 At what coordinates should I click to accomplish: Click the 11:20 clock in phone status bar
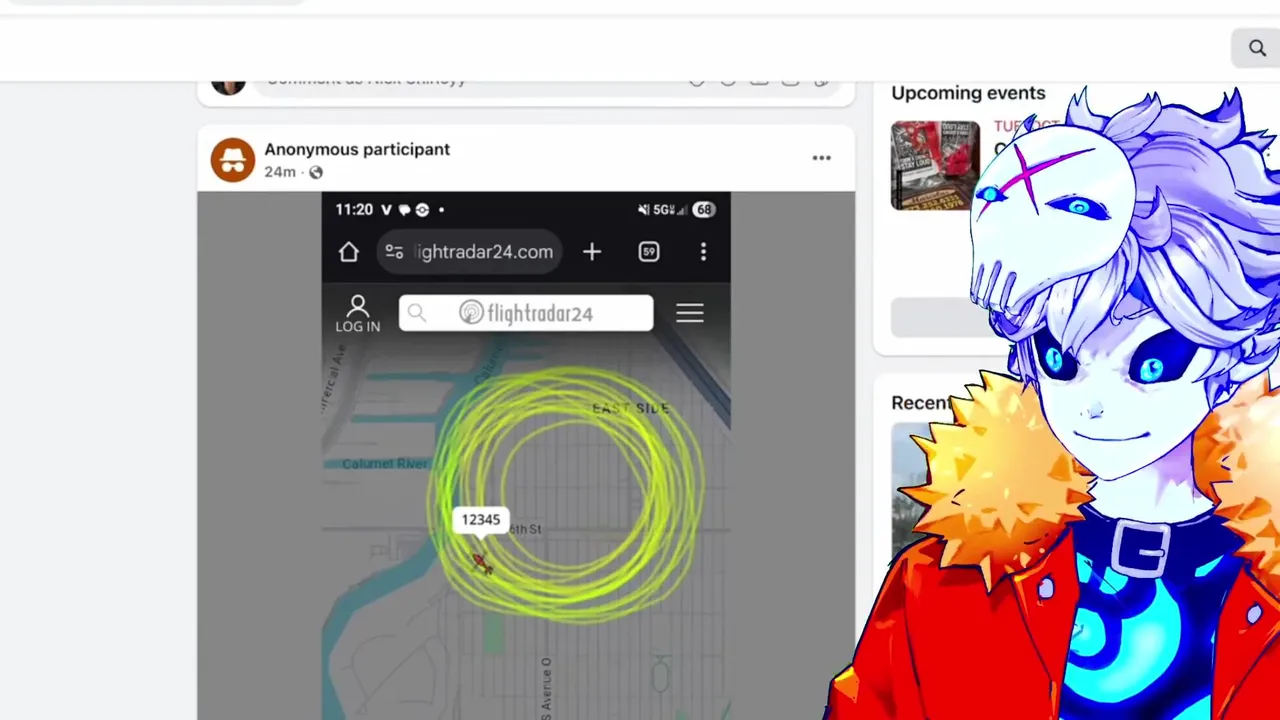(x=354, y=210)
